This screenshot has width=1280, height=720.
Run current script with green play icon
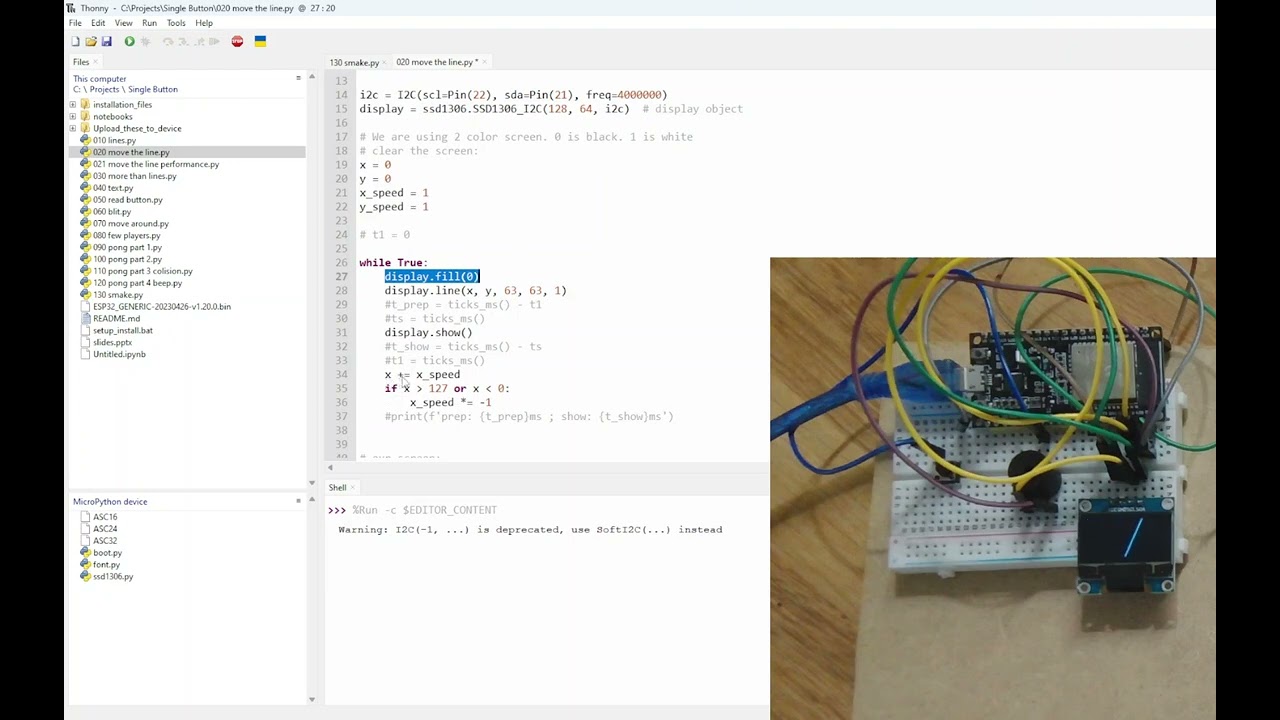tap(129, 41)
